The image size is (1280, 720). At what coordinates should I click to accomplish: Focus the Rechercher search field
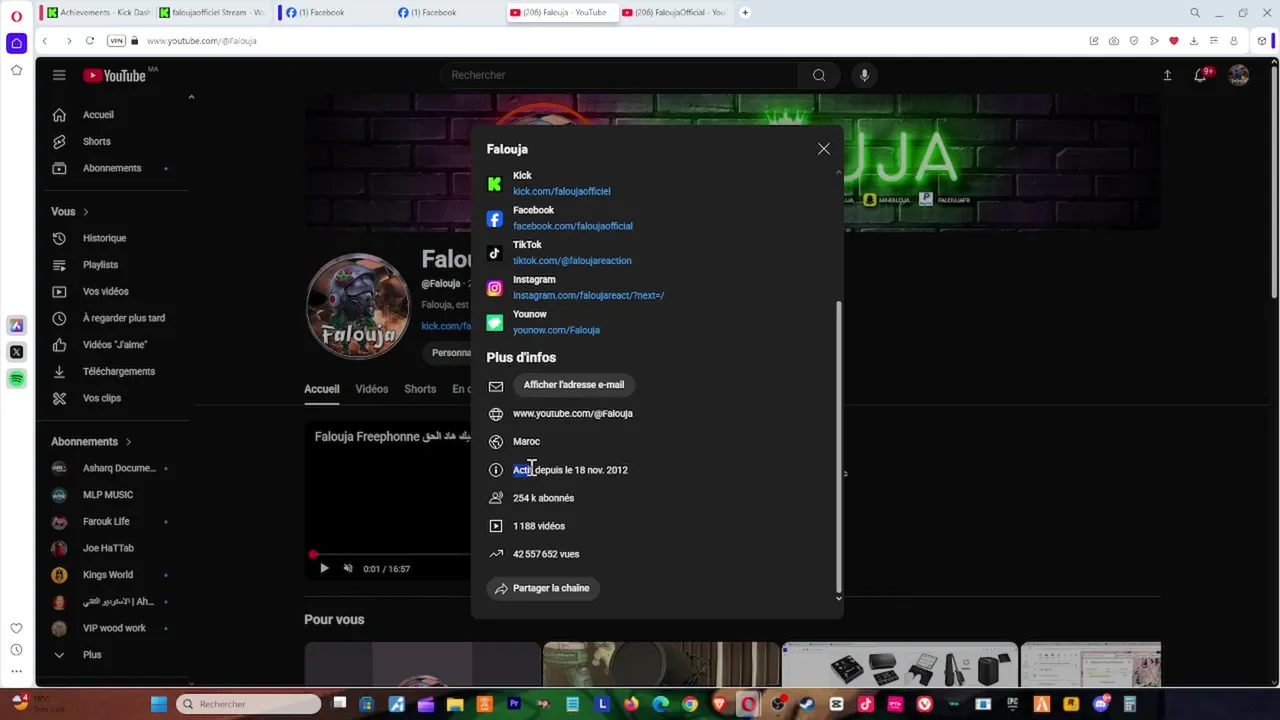618,75
